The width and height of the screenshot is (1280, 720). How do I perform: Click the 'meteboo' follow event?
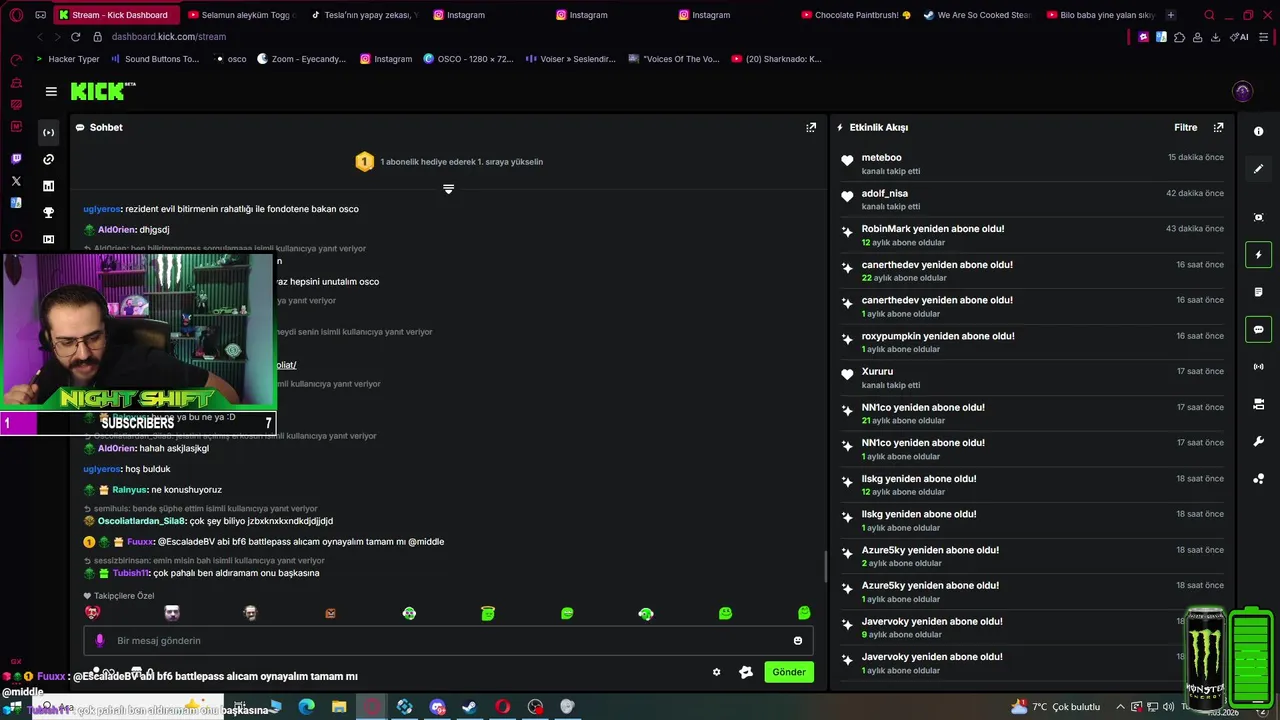point(1032,164)
